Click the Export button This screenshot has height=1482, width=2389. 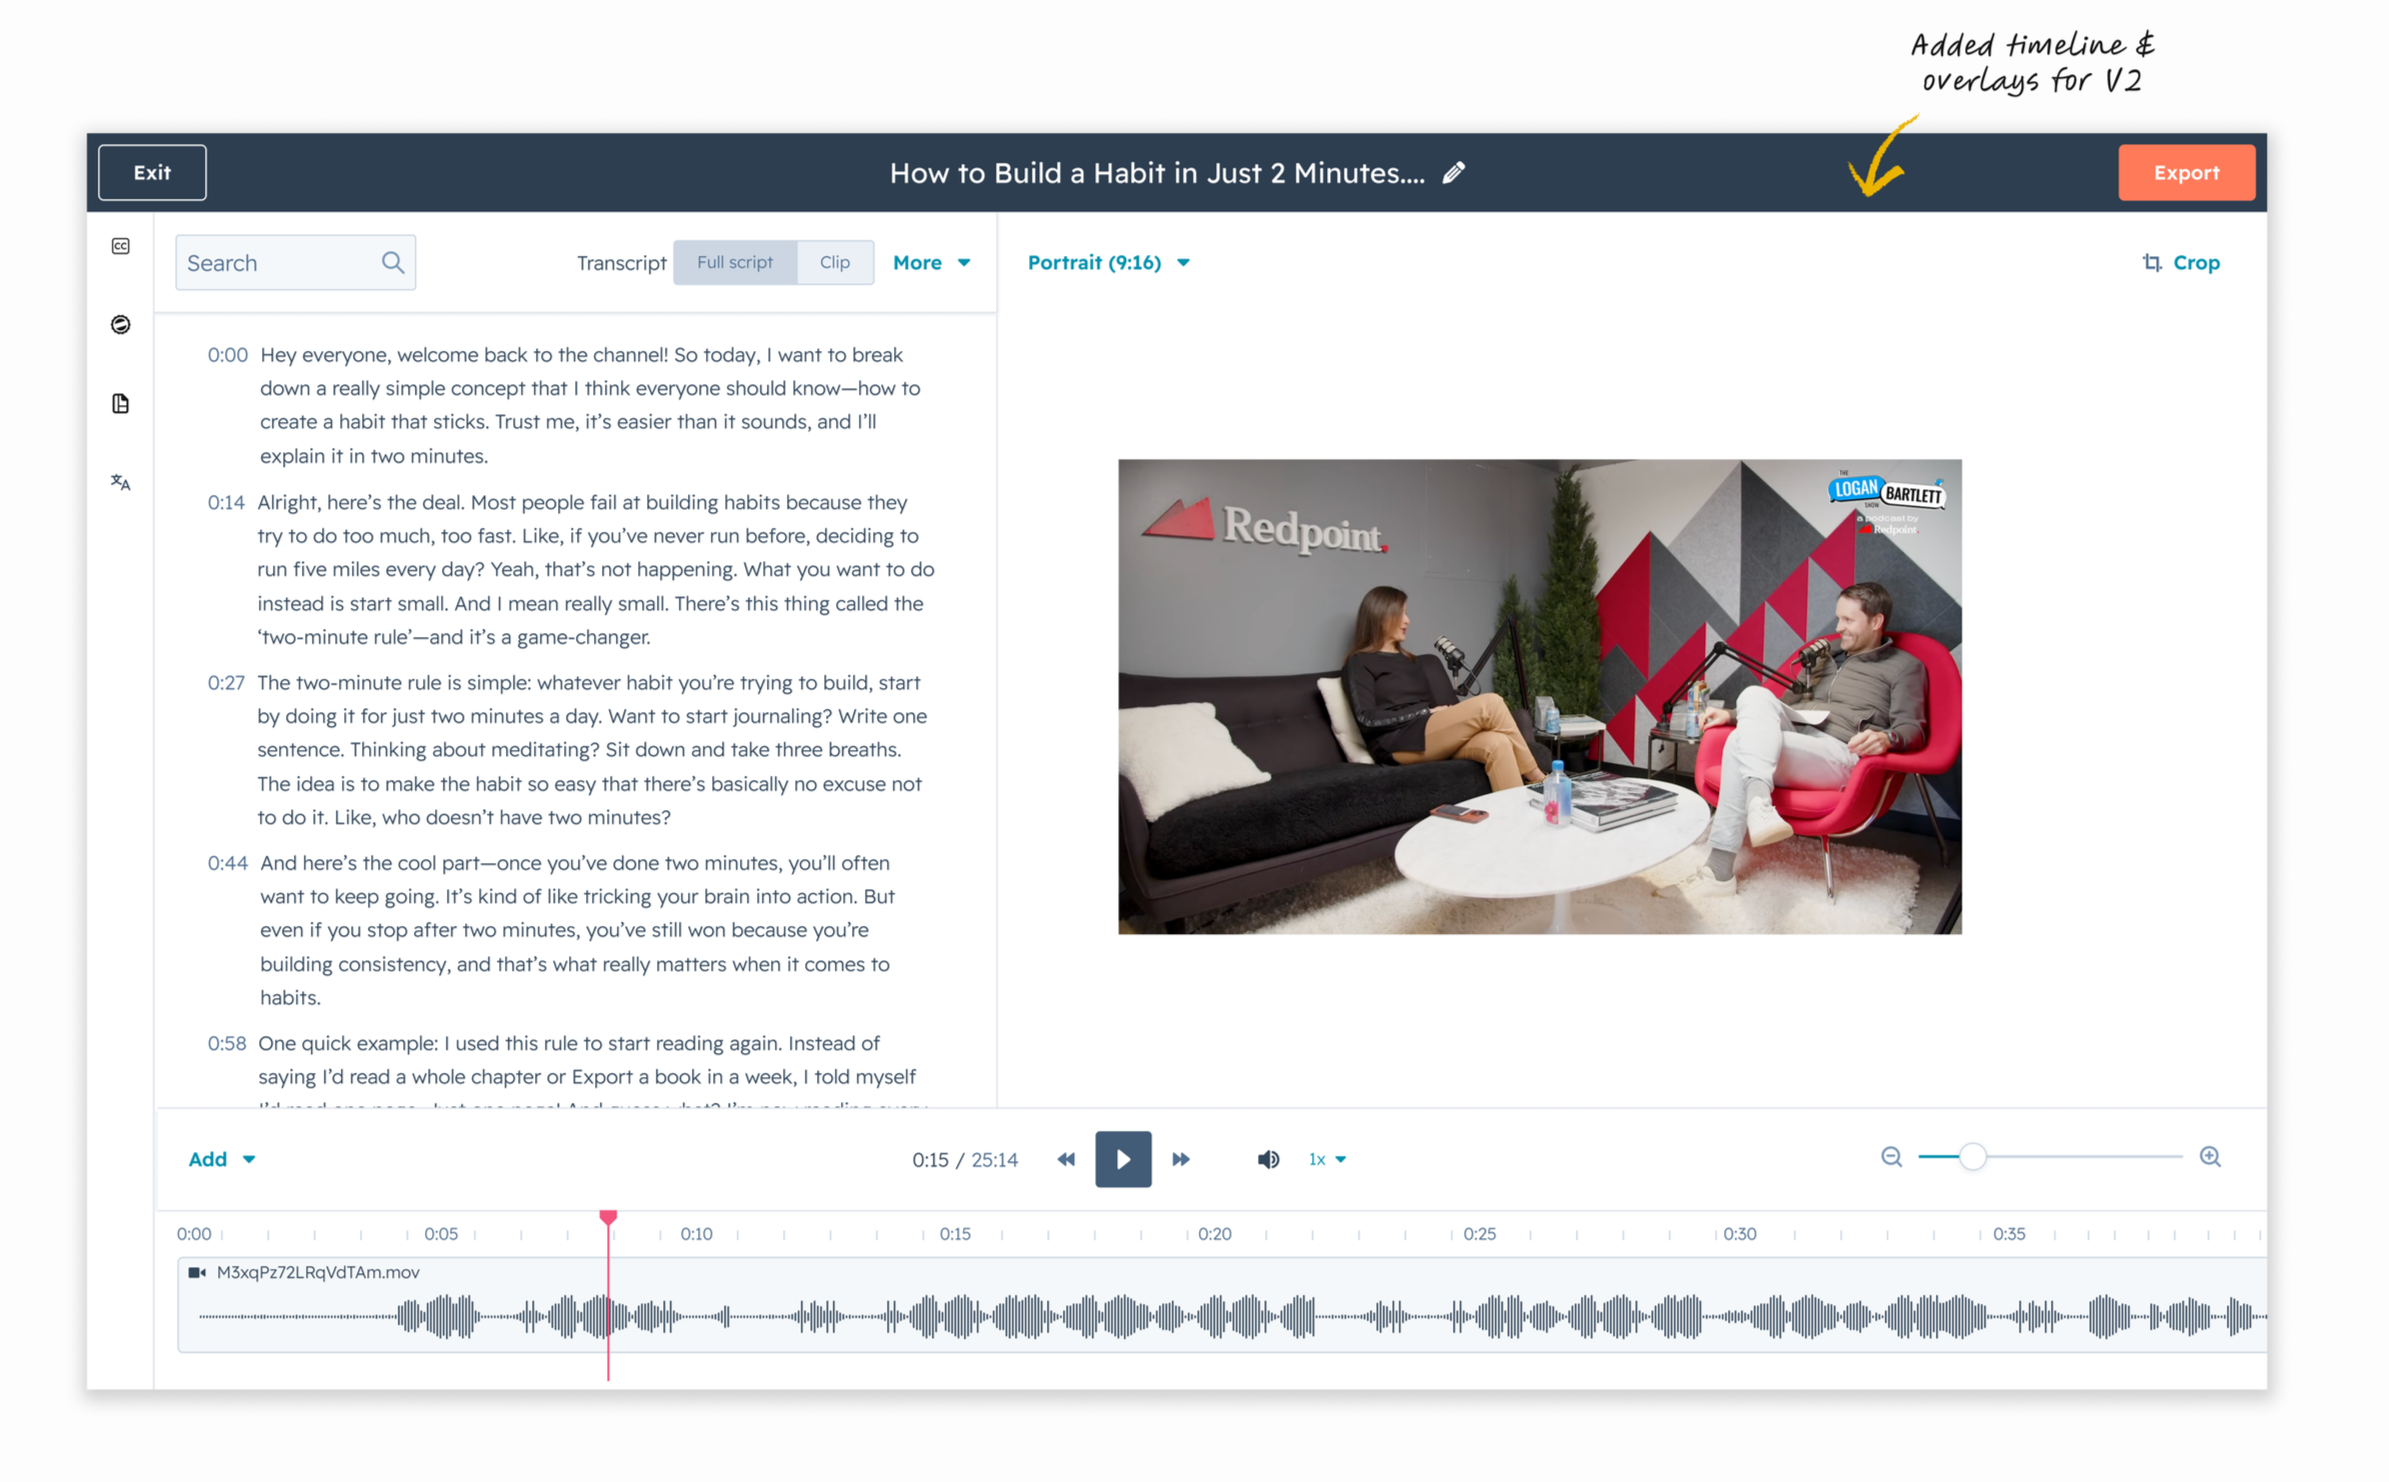pyautogui.click(x=2186, y=173)
